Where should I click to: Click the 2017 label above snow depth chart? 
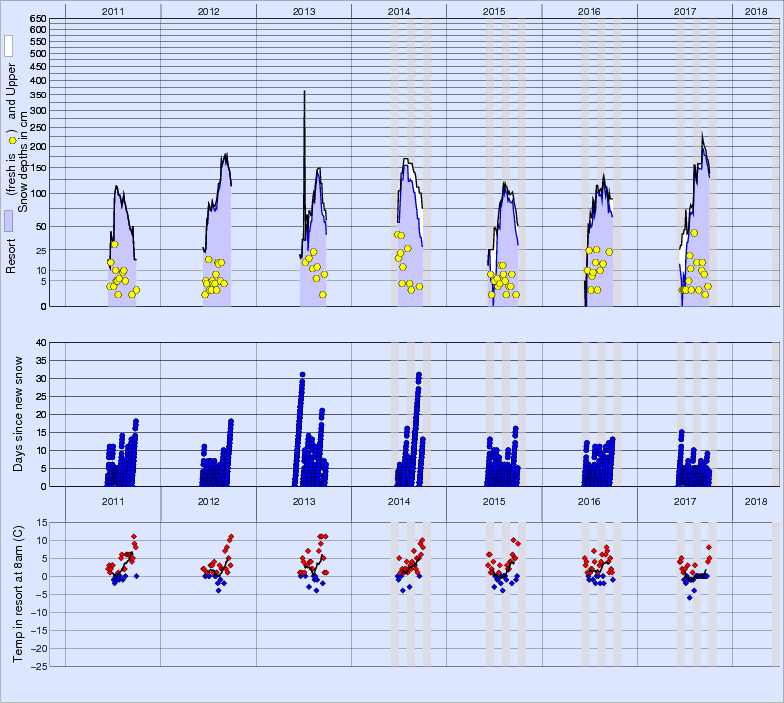point(685,12)
